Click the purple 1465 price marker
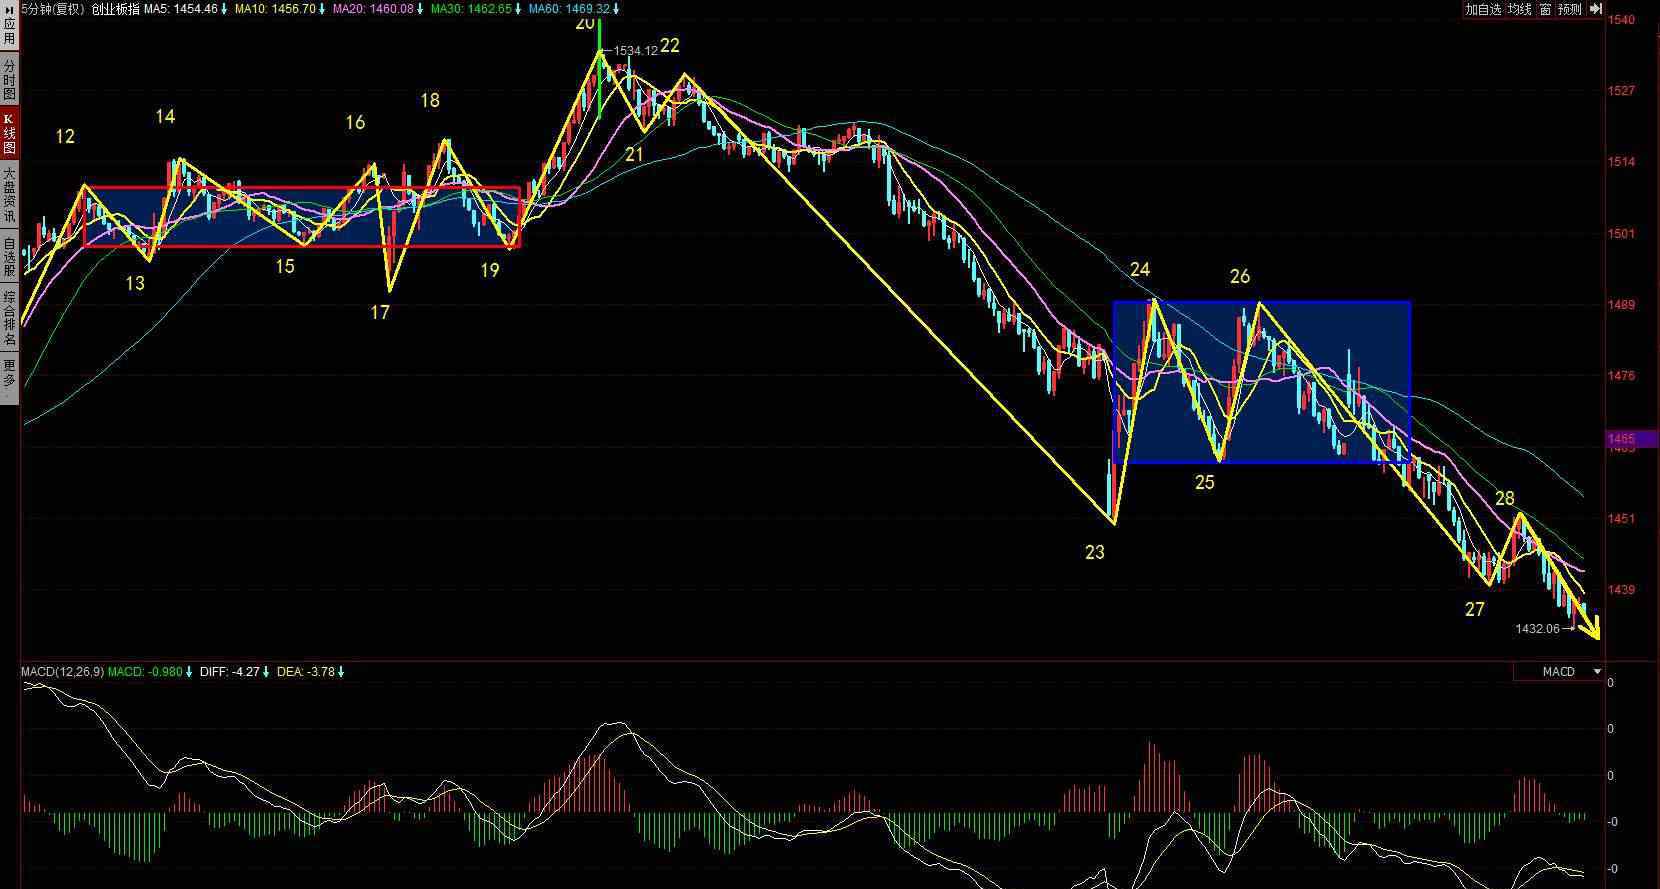Screen dimensions: 1660x889 pyautogui.click(x=1630, y=439)
